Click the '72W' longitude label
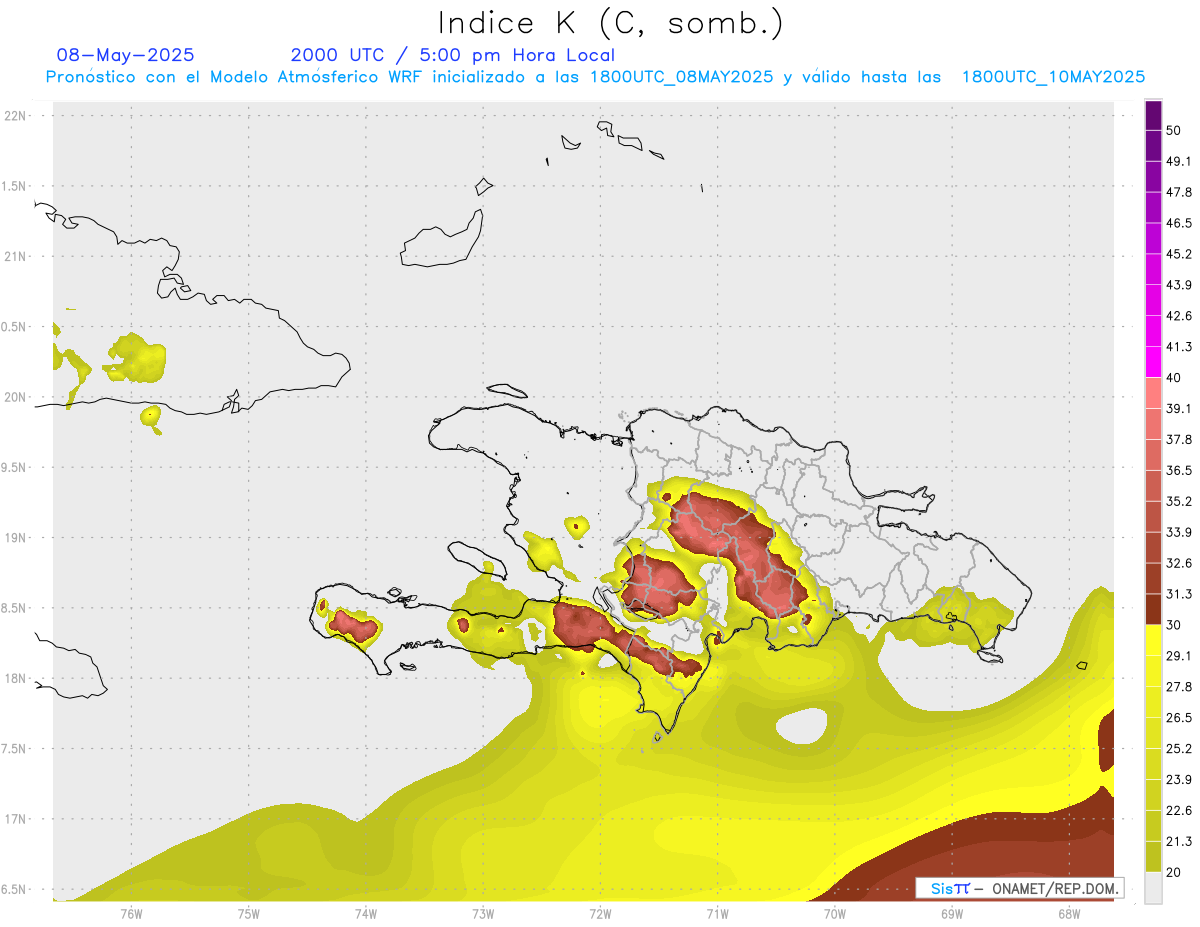 coord(600,914)
